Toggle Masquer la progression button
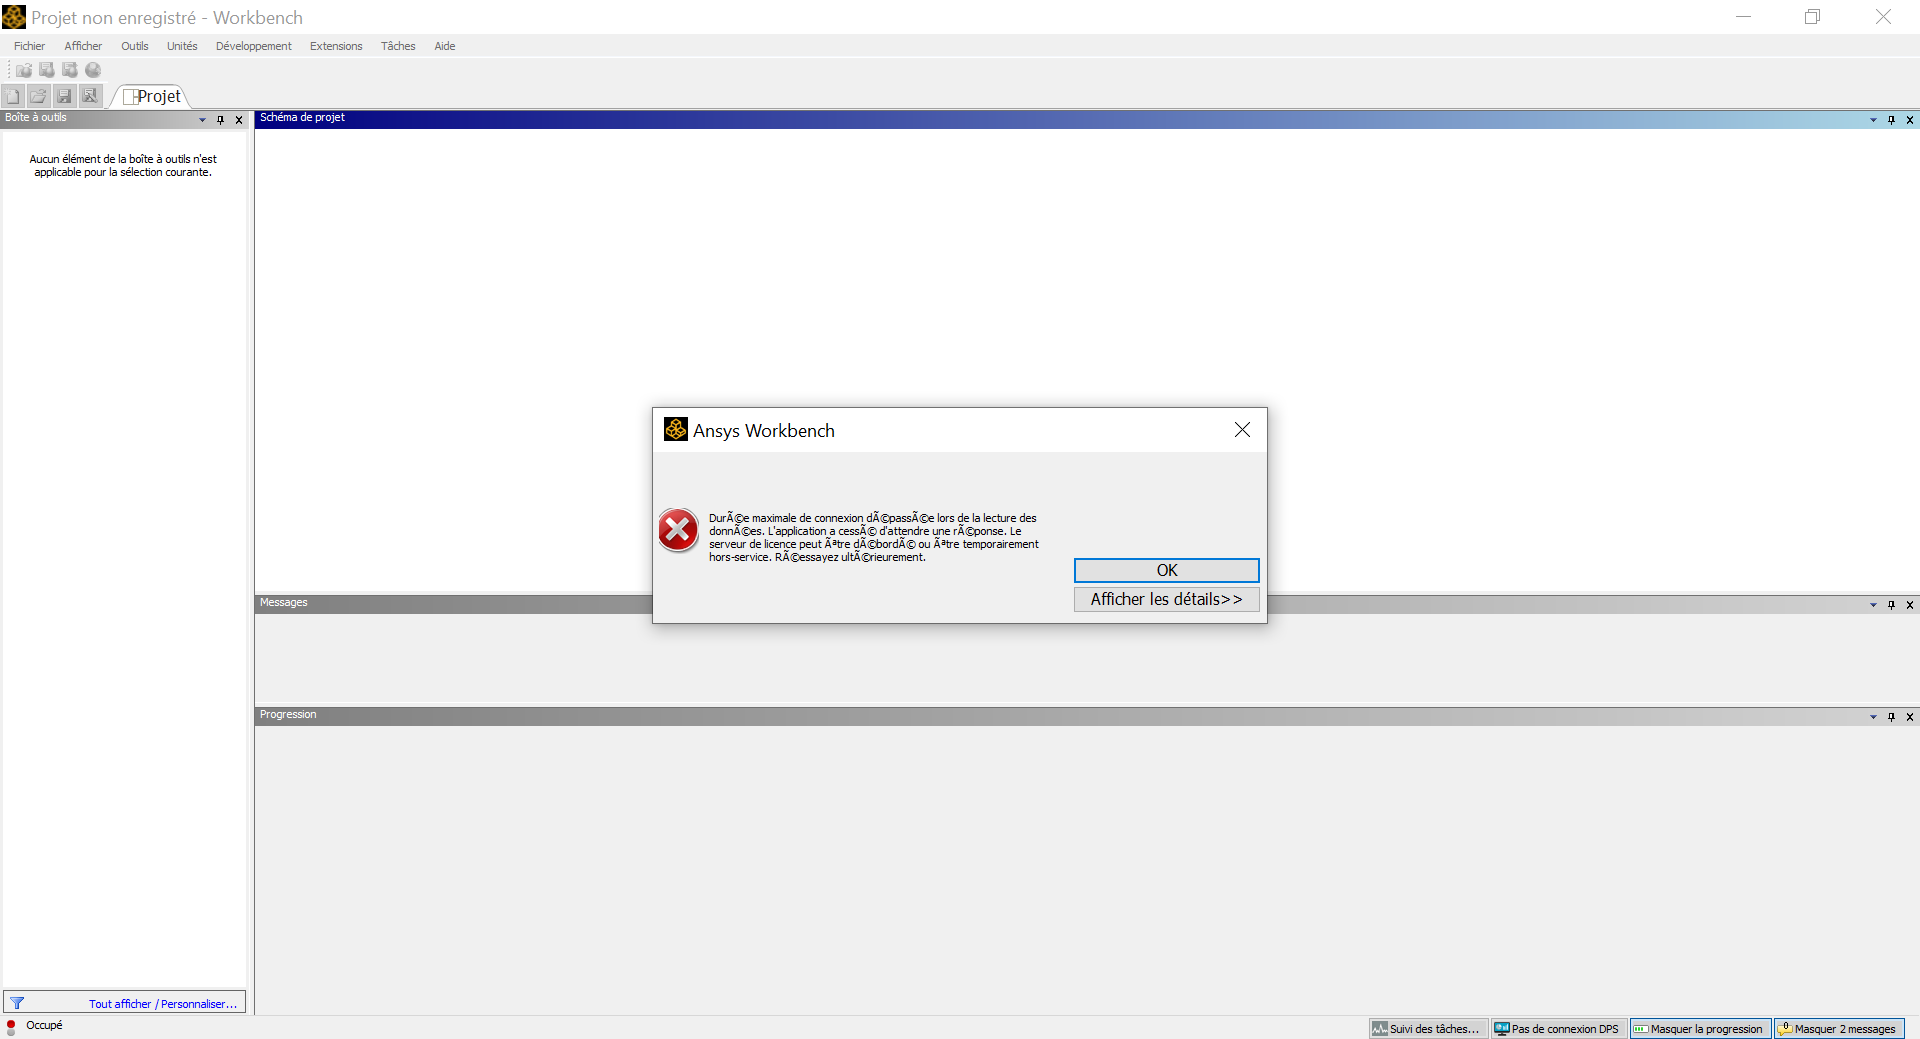1920x1039 pixels. (x=1699, y=1028)
